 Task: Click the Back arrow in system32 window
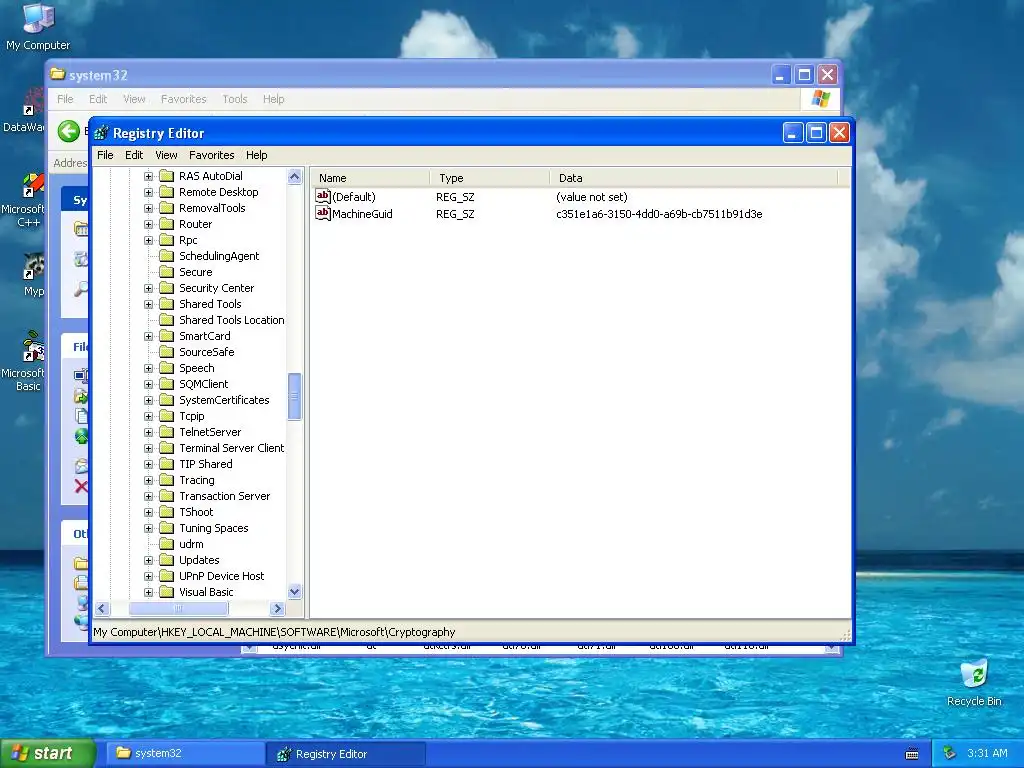(69, 131)
